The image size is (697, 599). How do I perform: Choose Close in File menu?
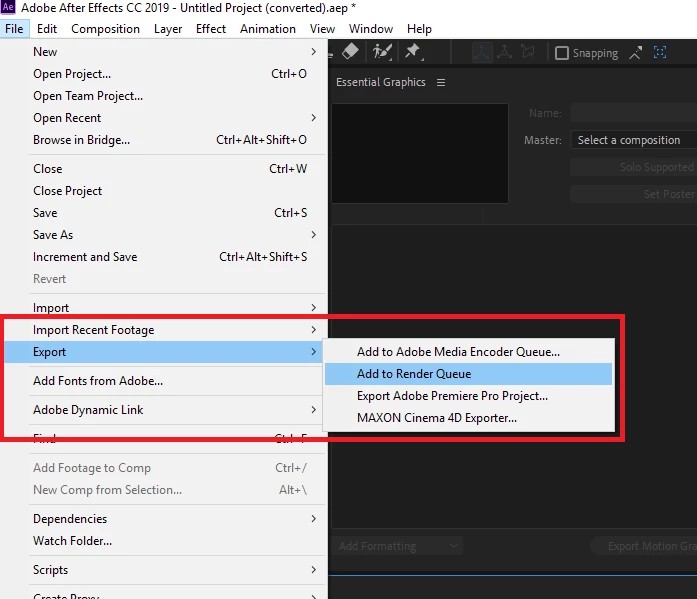point(163,169)
